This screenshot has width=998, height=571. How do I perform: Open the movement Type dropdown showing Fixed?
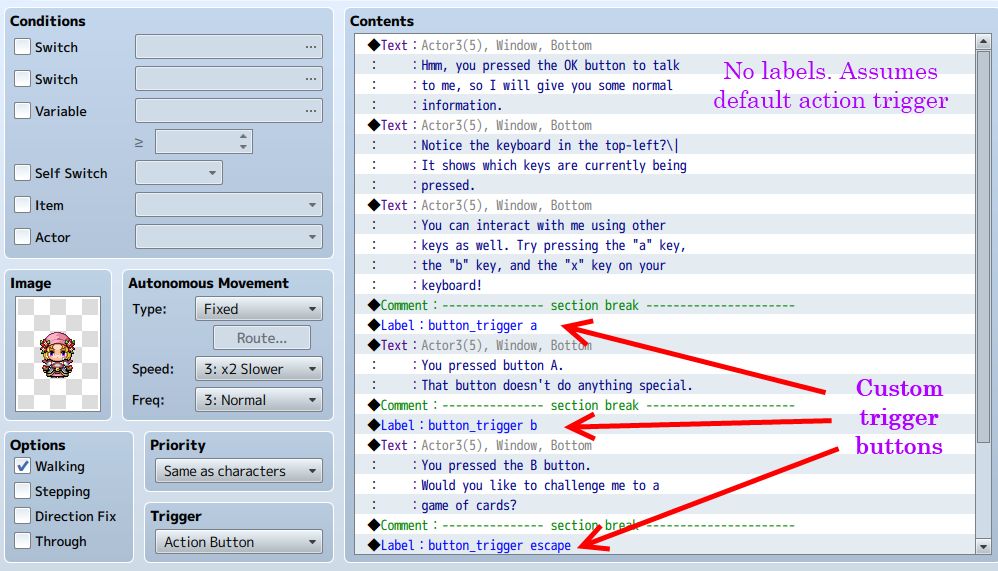click(x=258, y=309)
